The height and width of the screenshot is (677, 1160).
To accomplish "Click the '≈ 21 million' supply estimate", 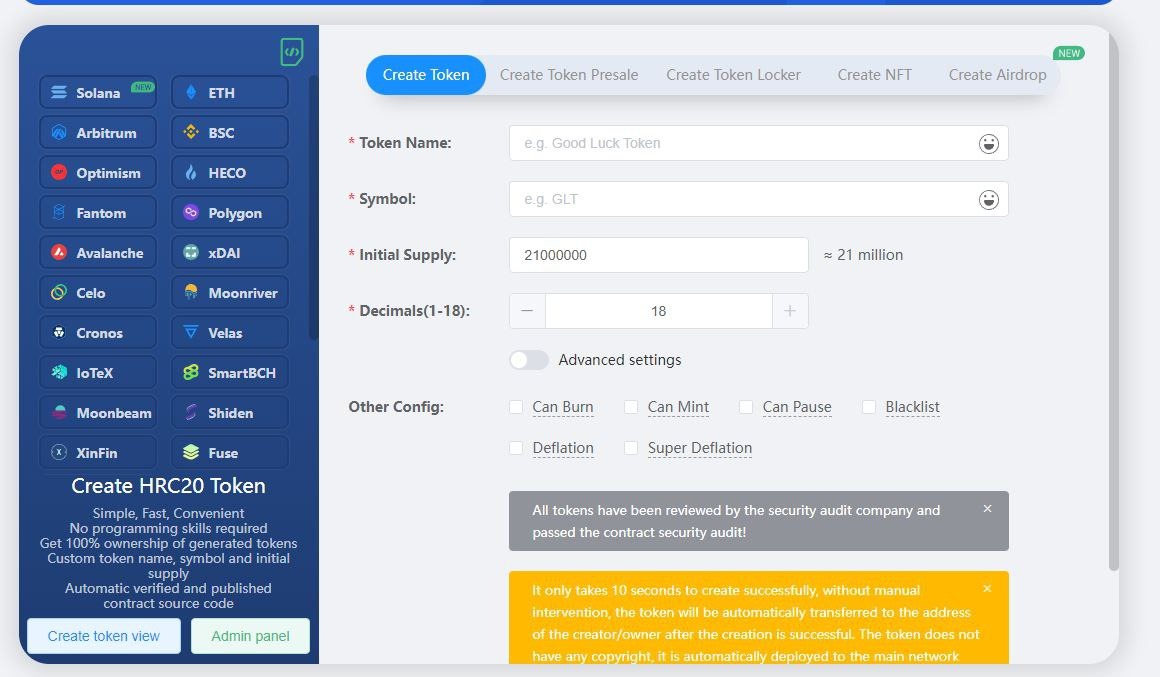I will pos(863,255).
